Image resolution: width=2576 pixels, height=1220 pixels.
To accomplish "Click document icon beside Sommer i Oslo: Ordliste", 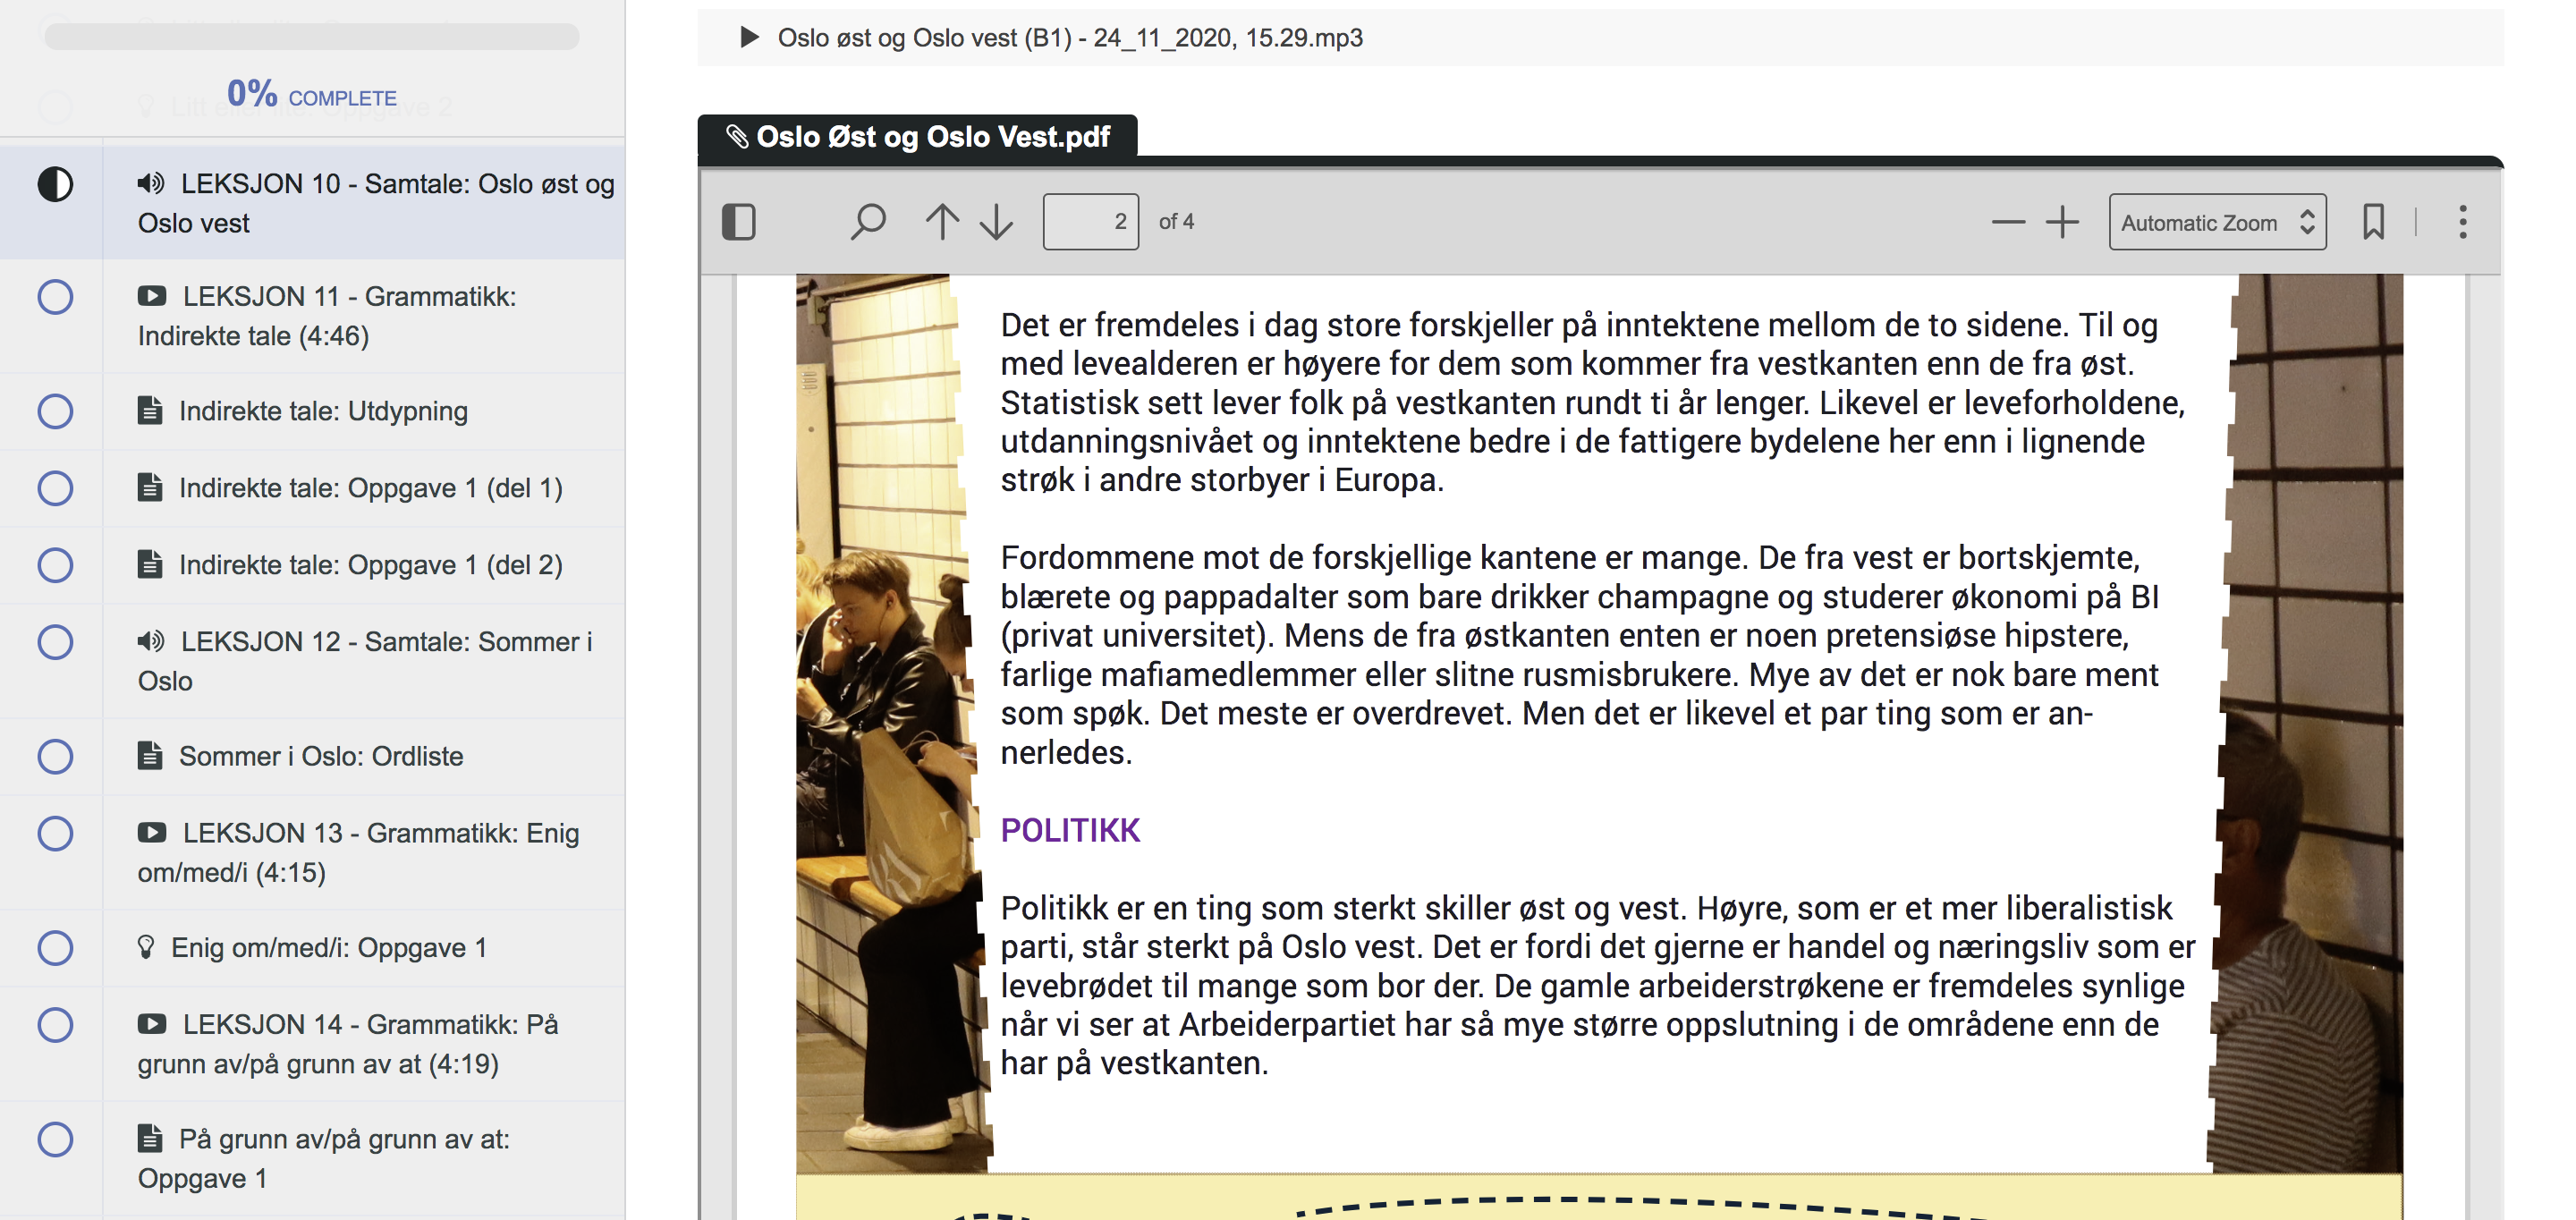I will tap(150, 755).
